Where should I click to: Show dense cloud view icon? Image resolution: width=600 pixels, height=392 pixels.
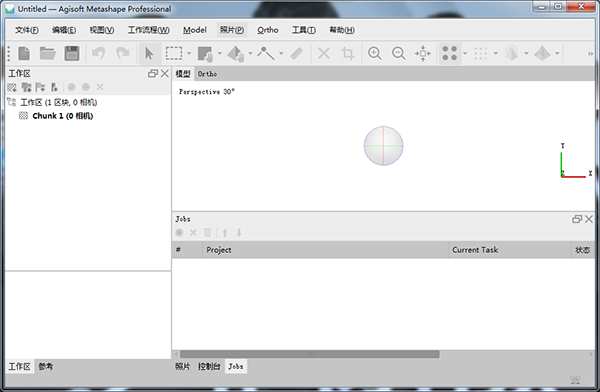(481, 53)
